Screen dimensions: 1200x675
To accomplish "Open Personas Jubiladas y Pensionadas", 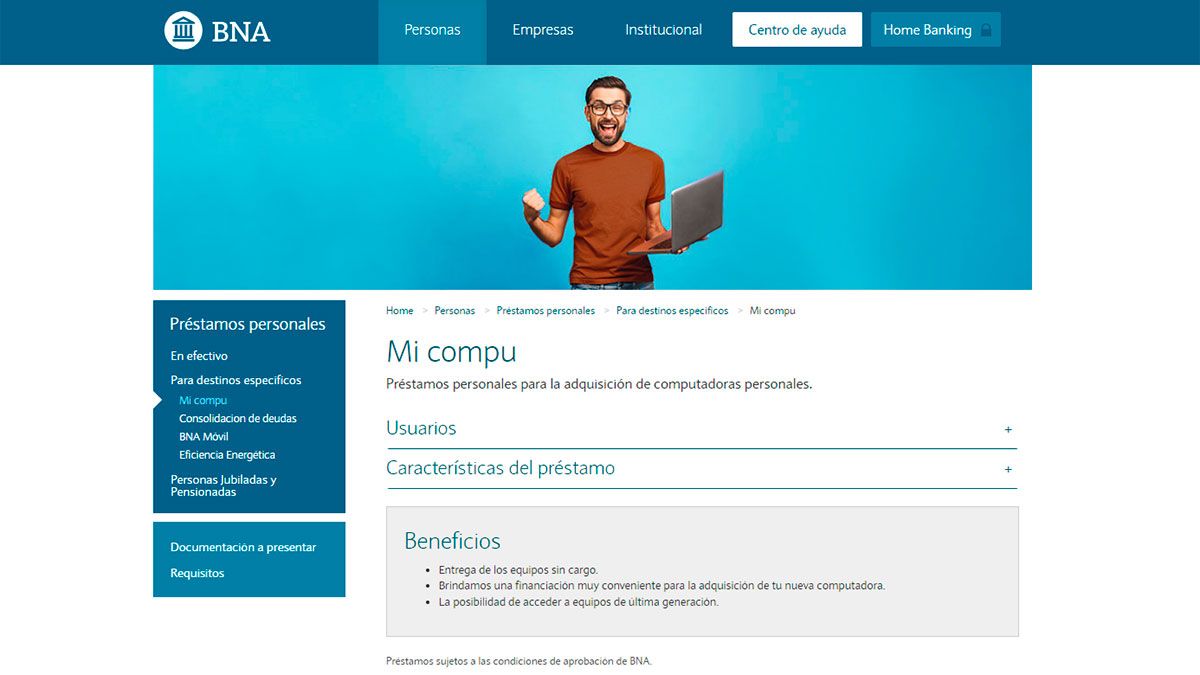I will pos(223,486).
